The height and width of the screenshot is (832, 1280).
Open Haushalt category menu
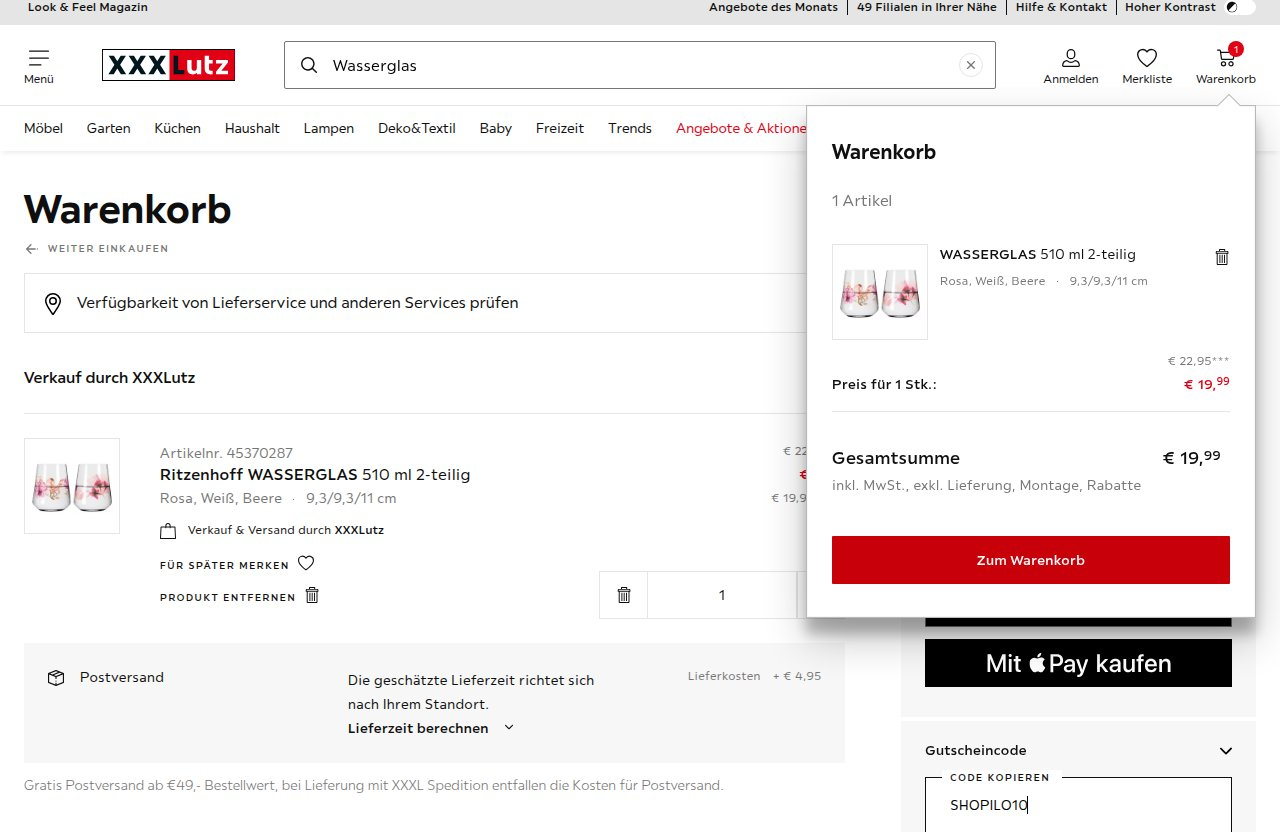[252, 128]
